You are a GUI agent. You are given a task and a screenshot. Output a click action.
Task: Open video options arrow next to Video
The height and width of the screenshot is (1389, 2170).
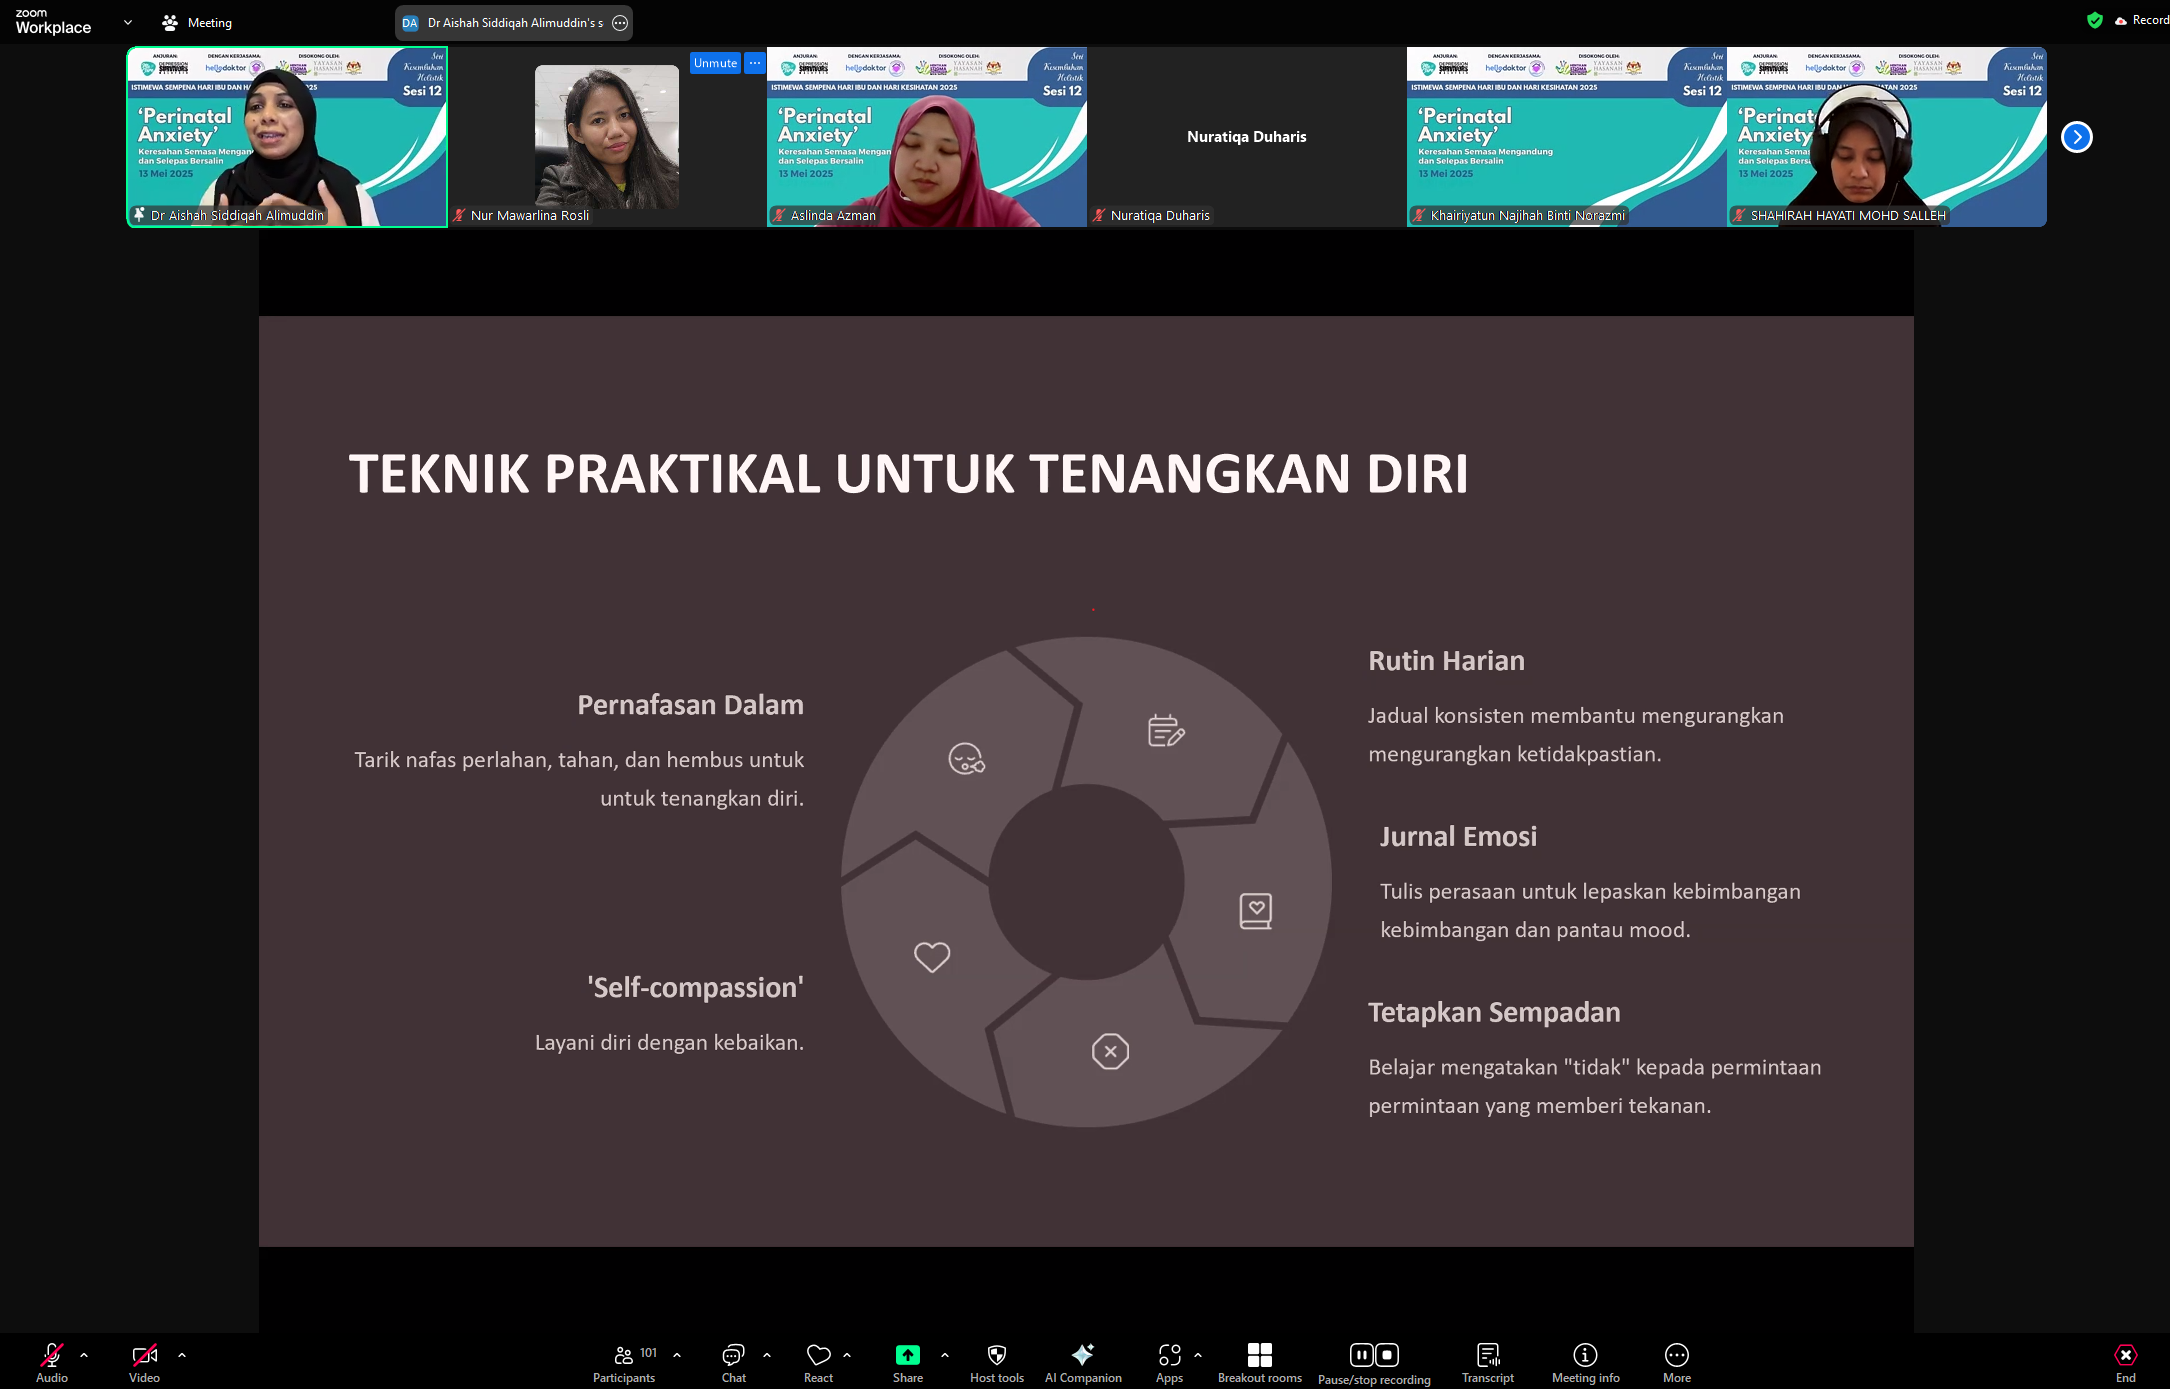[x=182, y=1355]
